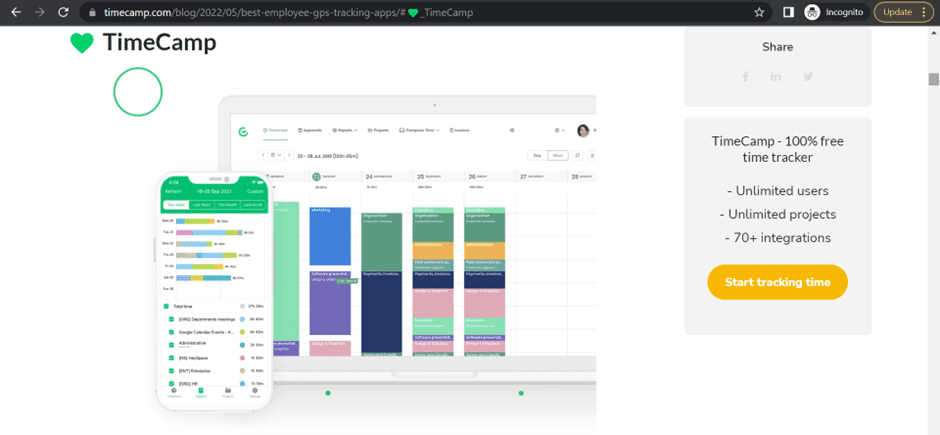Click the Start tracking time button

[x=777, y=282]
